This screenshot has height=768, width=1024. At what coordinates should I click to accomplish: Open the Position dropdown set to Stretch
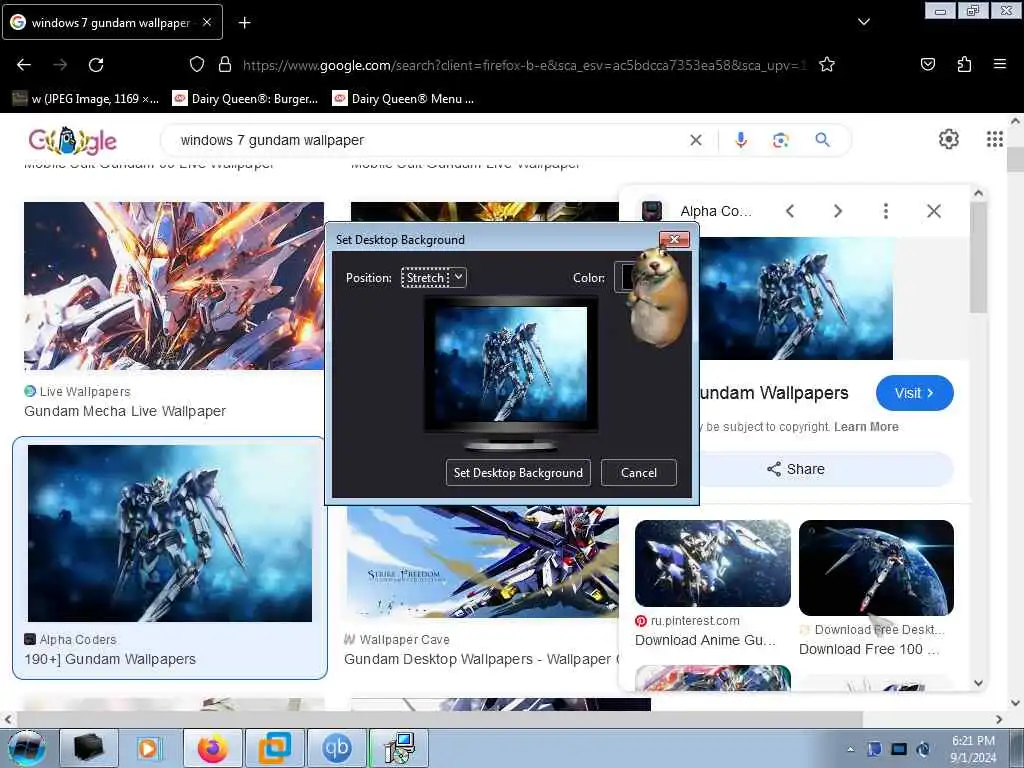pos(434,278)
